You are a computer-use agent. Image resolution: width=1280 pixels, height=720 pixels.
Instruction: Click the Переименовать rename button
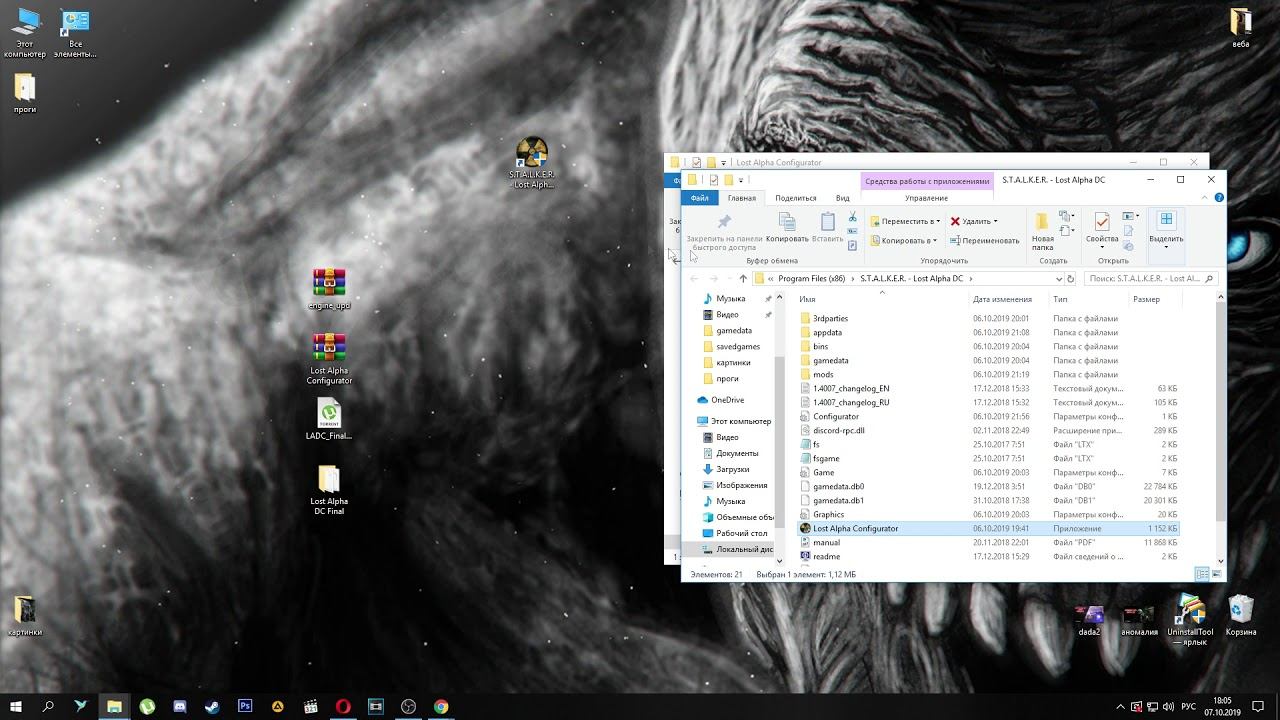click(985, 240)
